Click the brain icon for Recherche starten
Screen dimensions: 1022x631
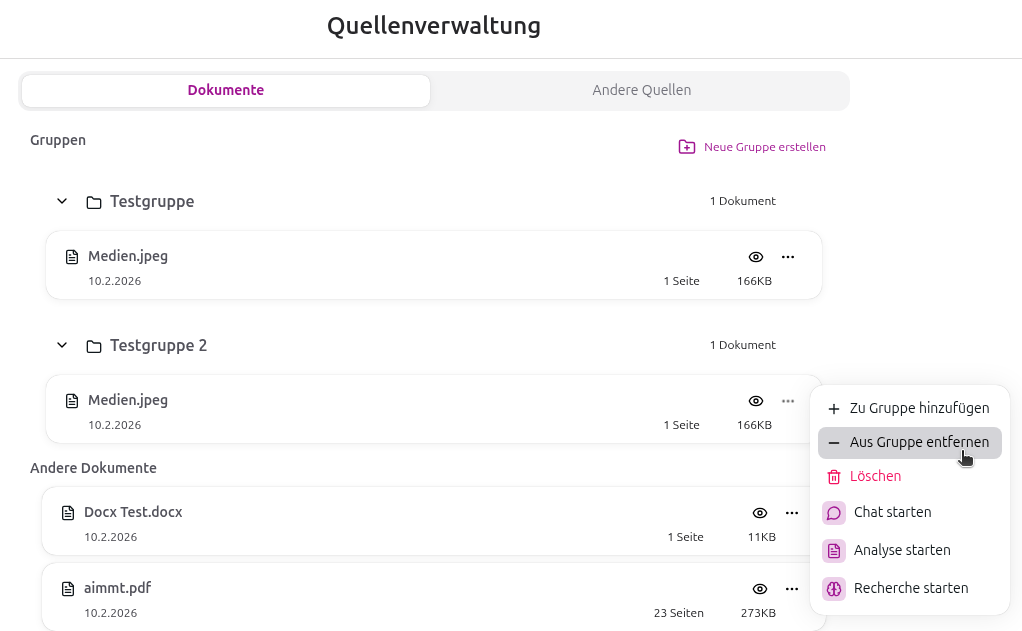point(833,589)
